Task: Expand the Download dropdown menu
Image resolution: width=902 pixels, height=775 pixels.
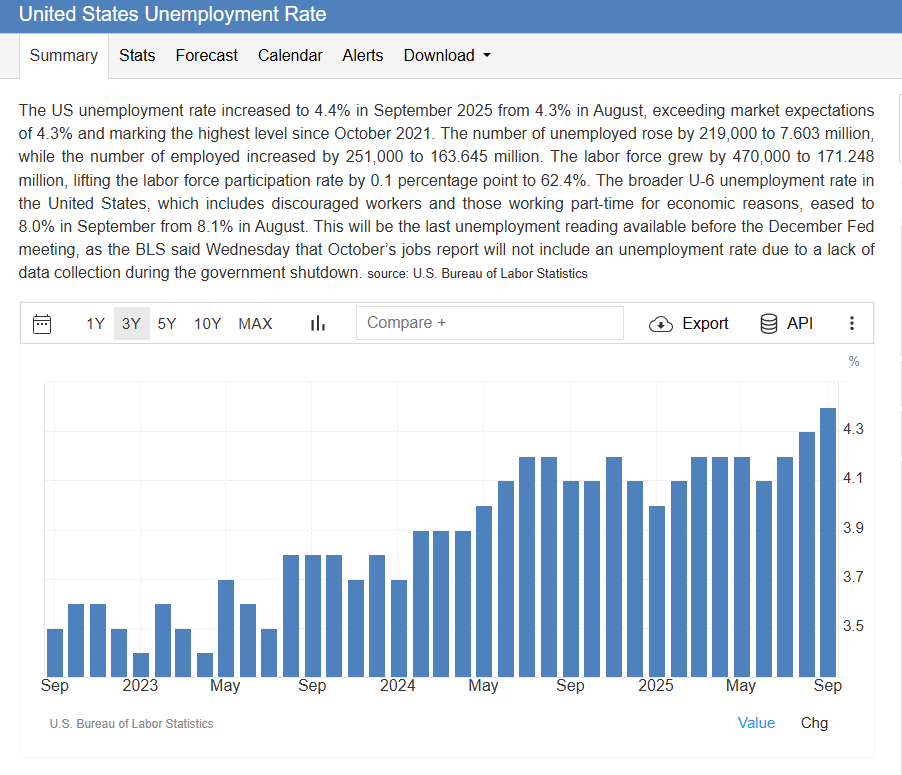Action: (447, 56)
